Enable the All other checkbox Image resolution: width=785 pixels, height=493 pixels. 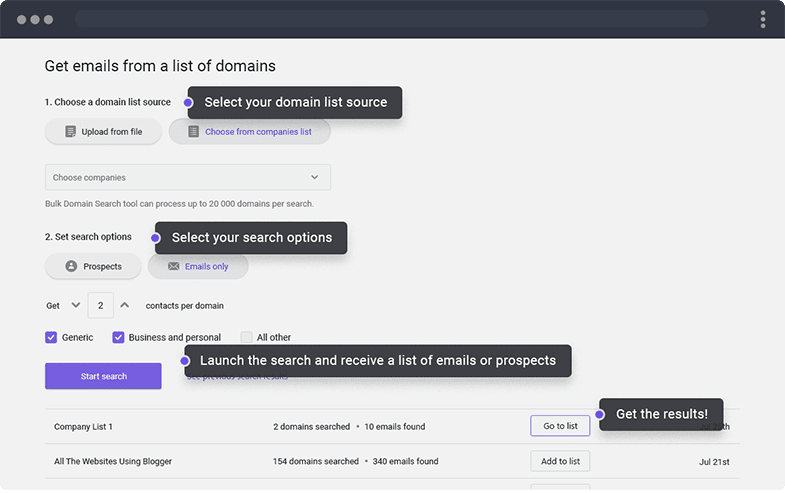246,338
